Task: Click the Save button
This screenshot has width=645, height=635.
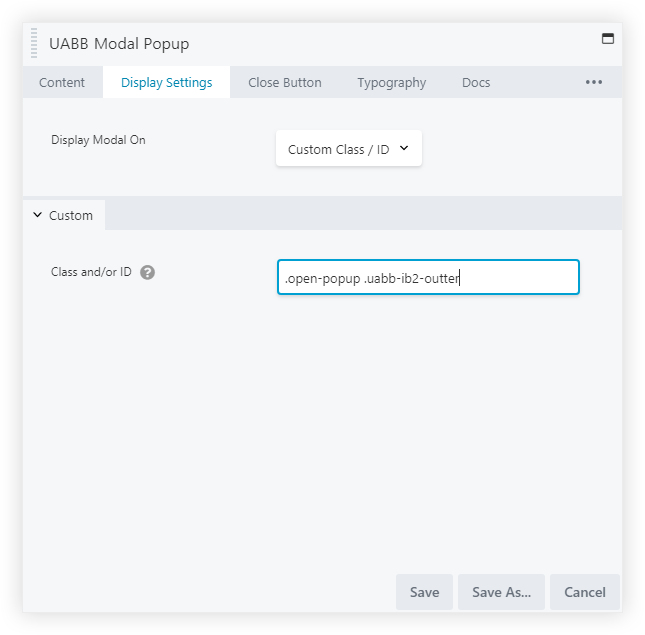Action: (424, 592)
